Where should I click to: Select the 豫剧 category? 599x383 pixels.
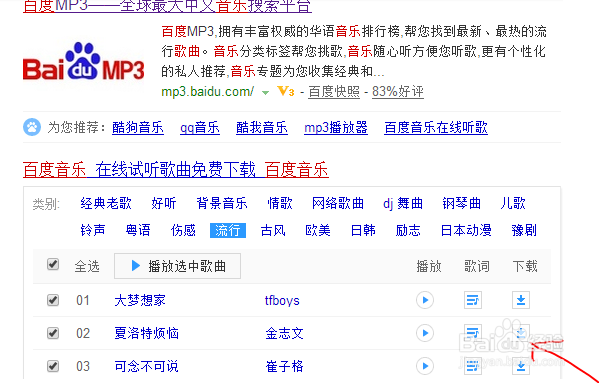tap(524, 230)
